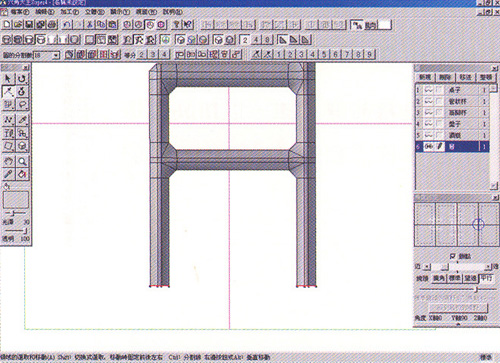The height and width of the screenshot is (363, 500).
Task: Choose the 望遠 lens button
Action: pyautogui.click(x=470, y=278)
